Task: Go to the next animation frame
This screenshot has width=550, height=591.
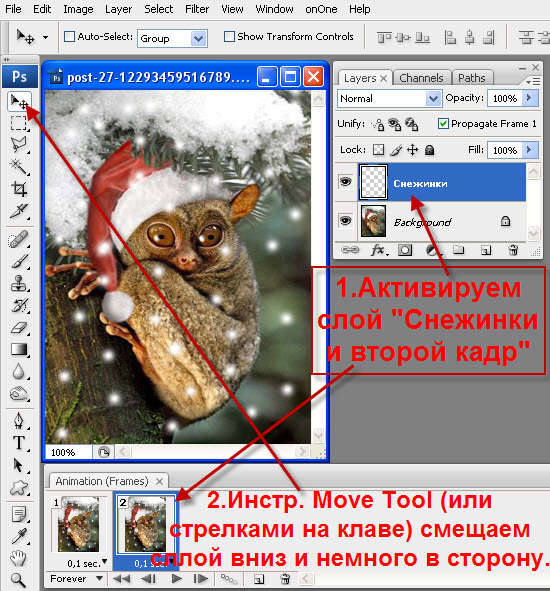Action: pos(201,578)
